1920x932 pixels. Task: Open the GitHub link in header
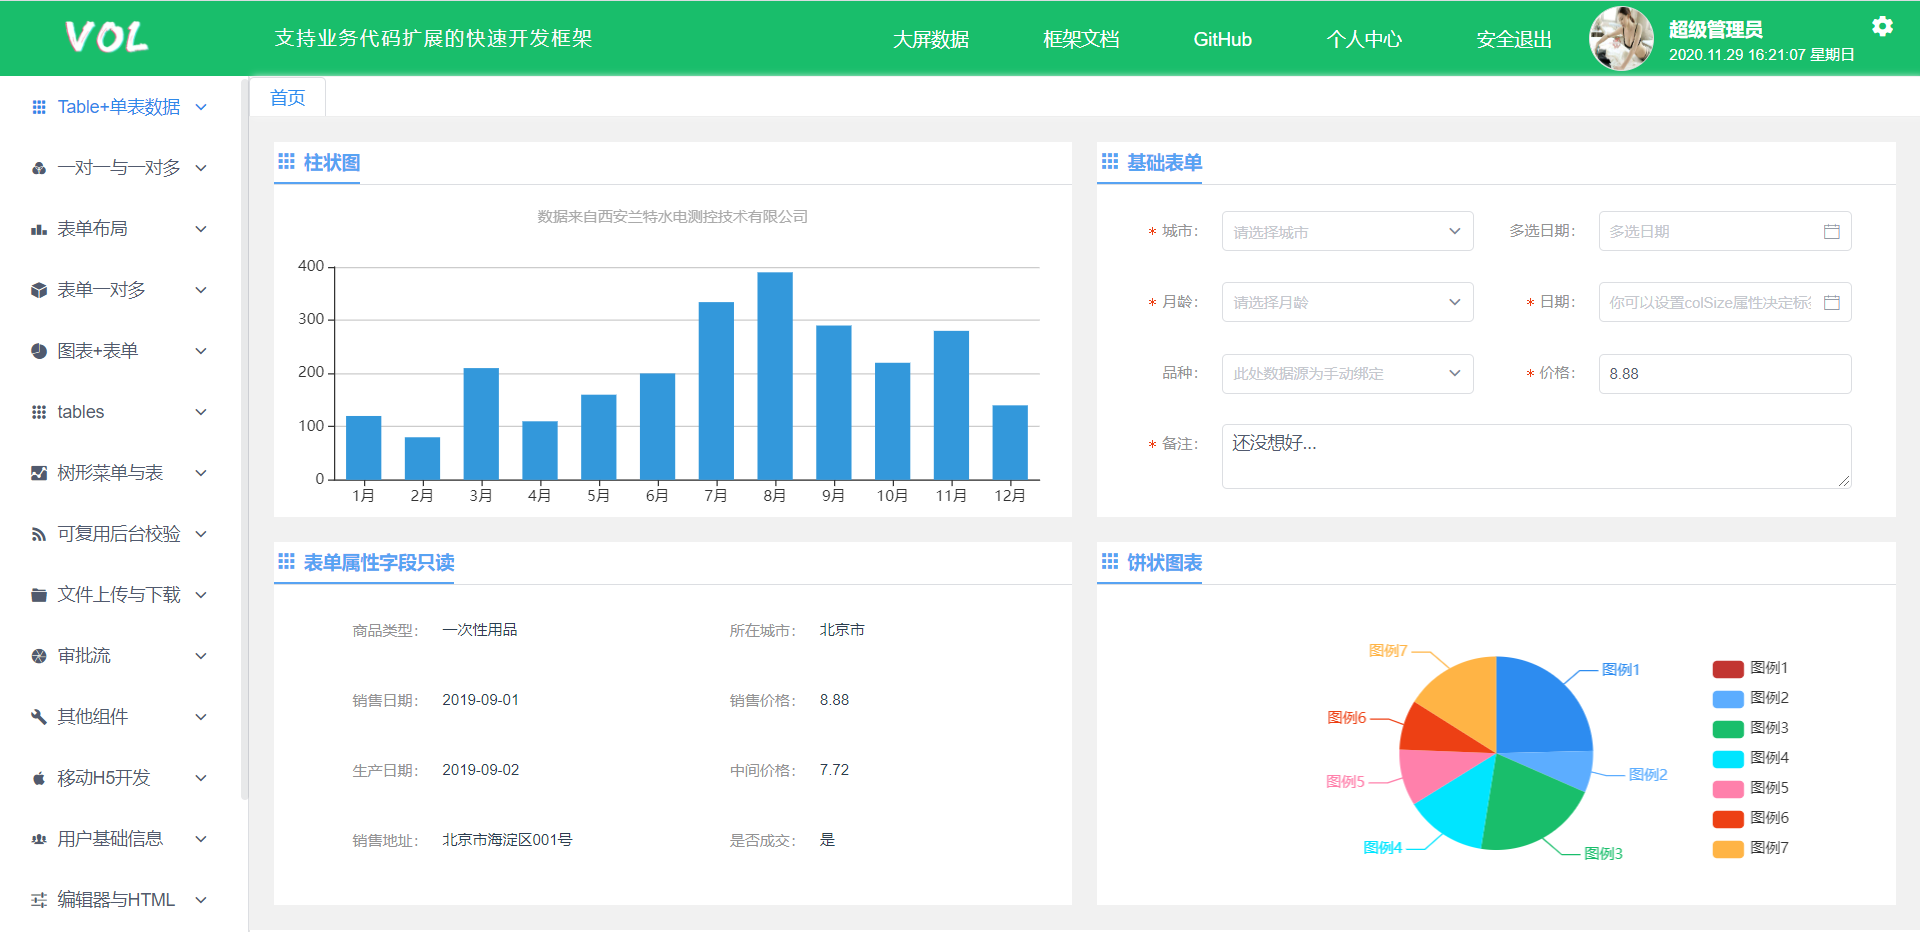click(1222, 40)
